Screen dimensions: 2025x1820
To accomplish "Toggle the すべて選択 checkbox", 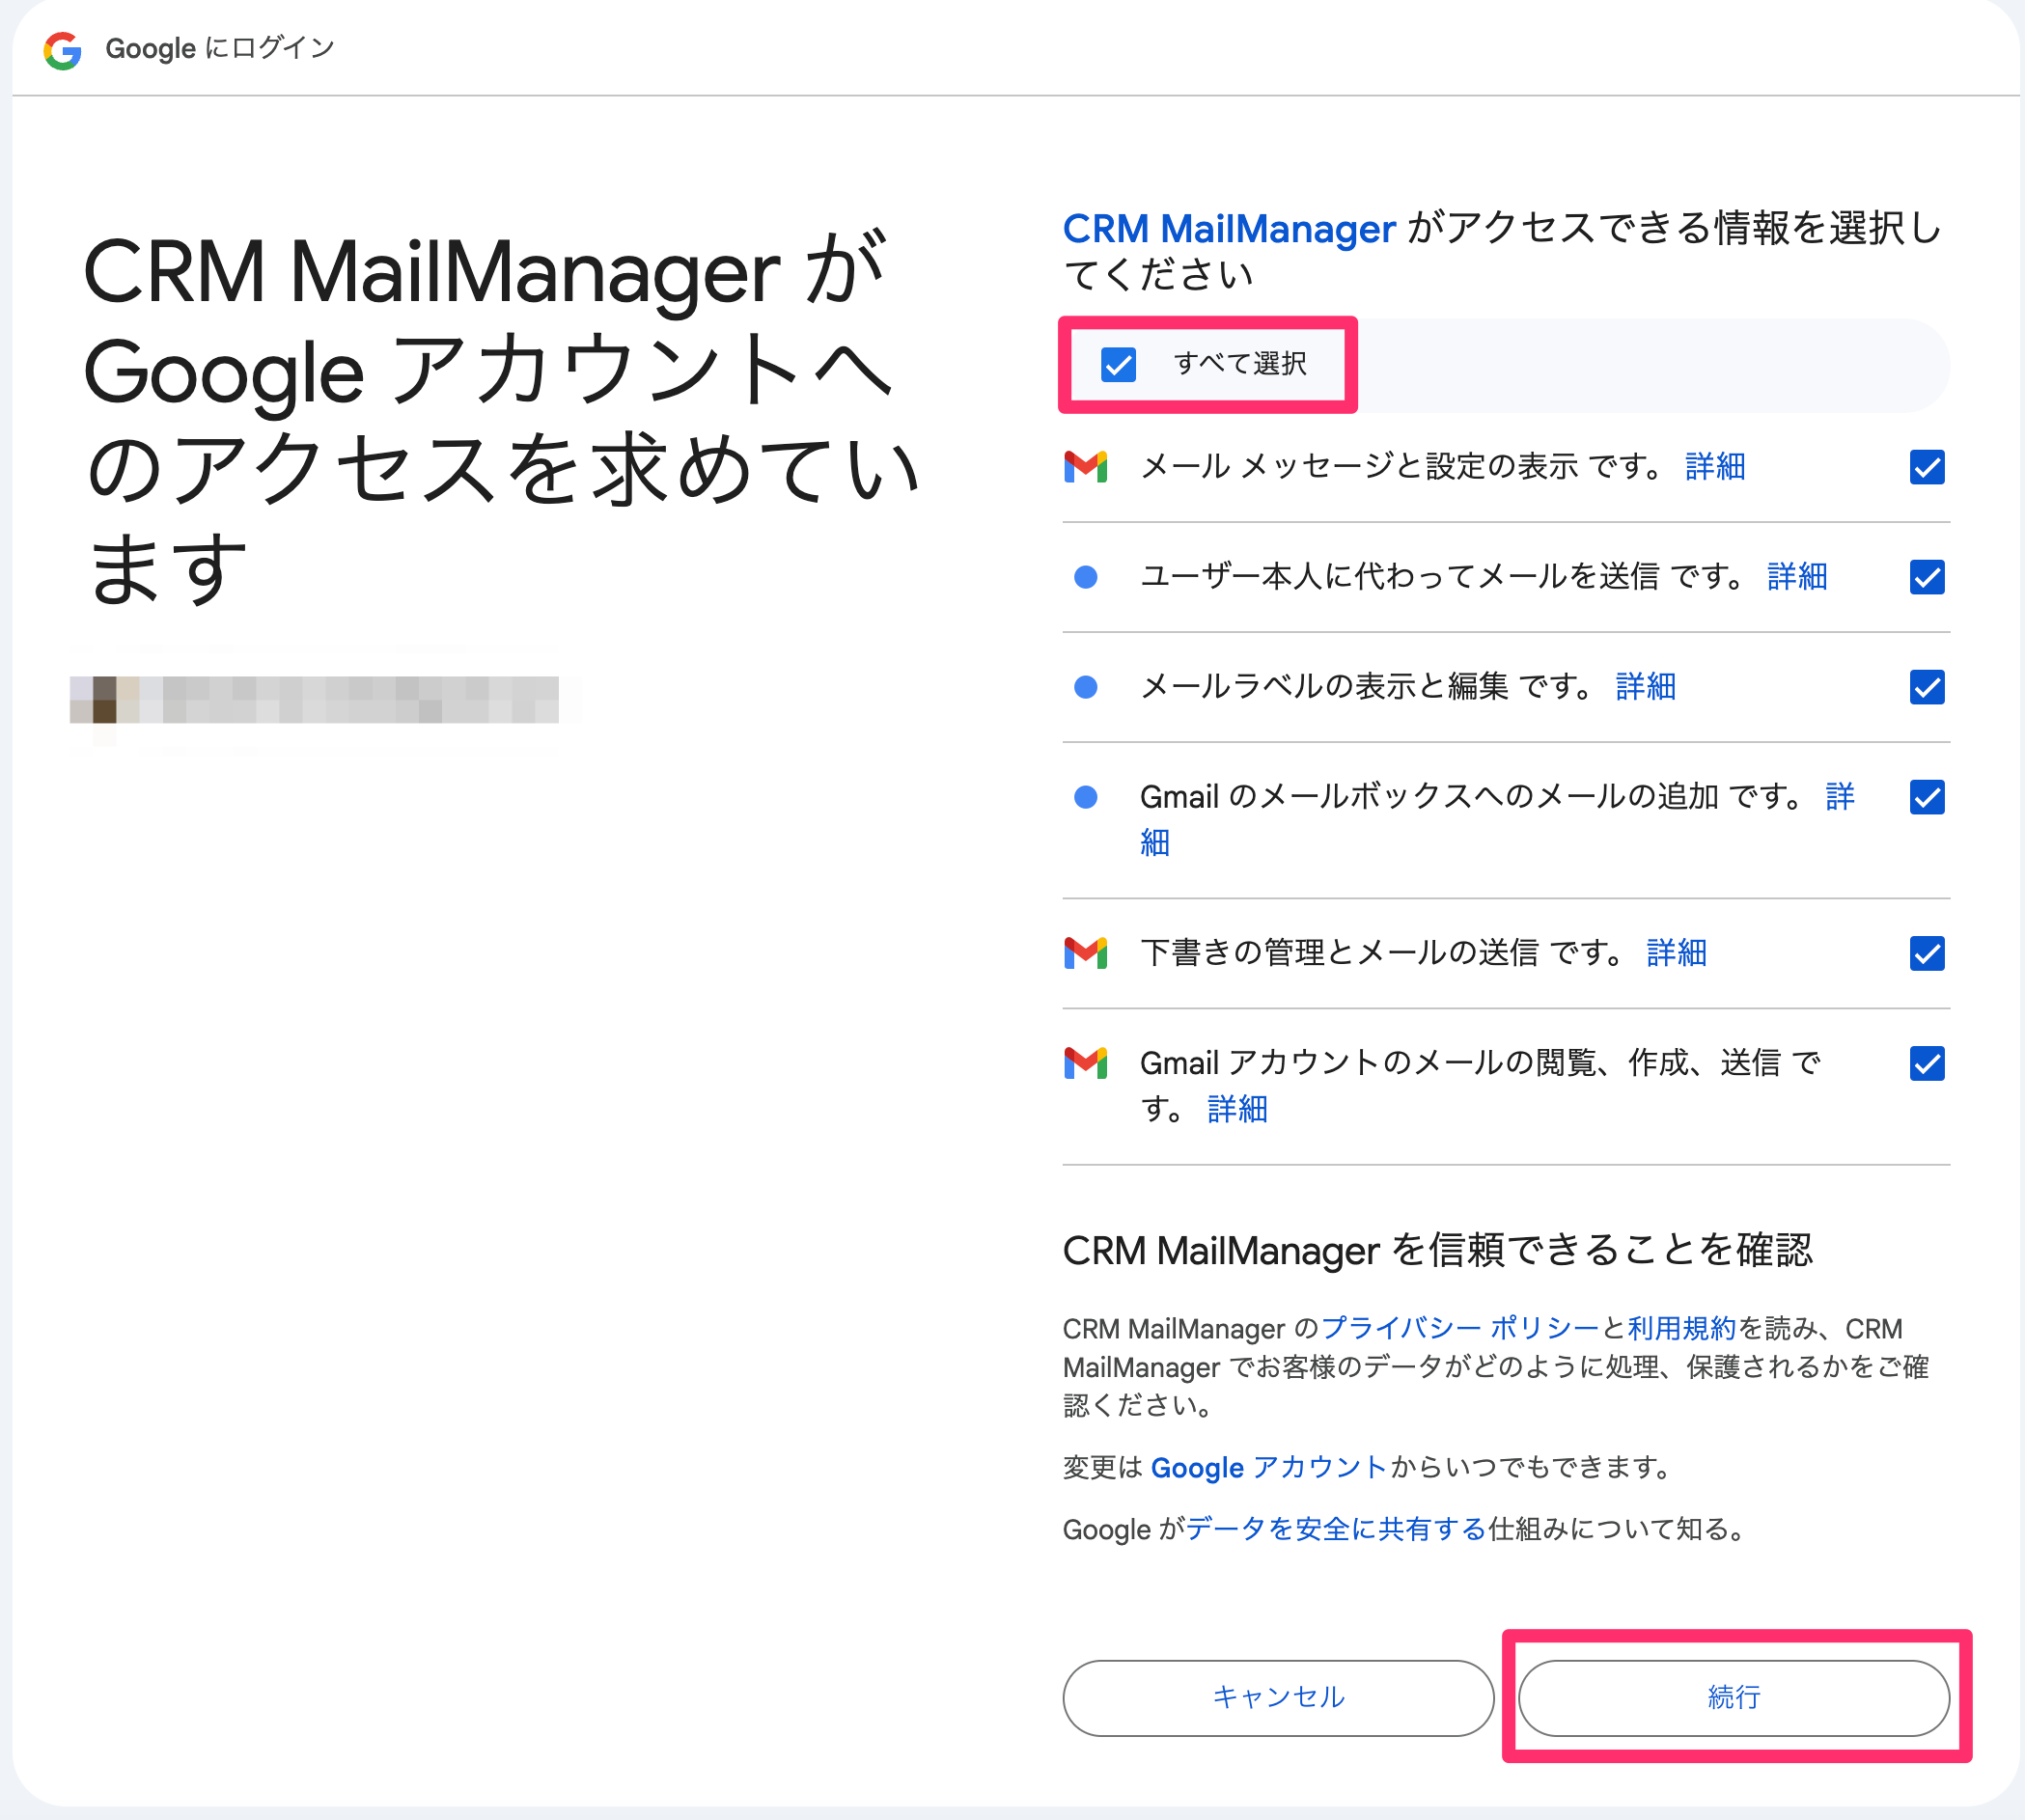I will 1118,365.
